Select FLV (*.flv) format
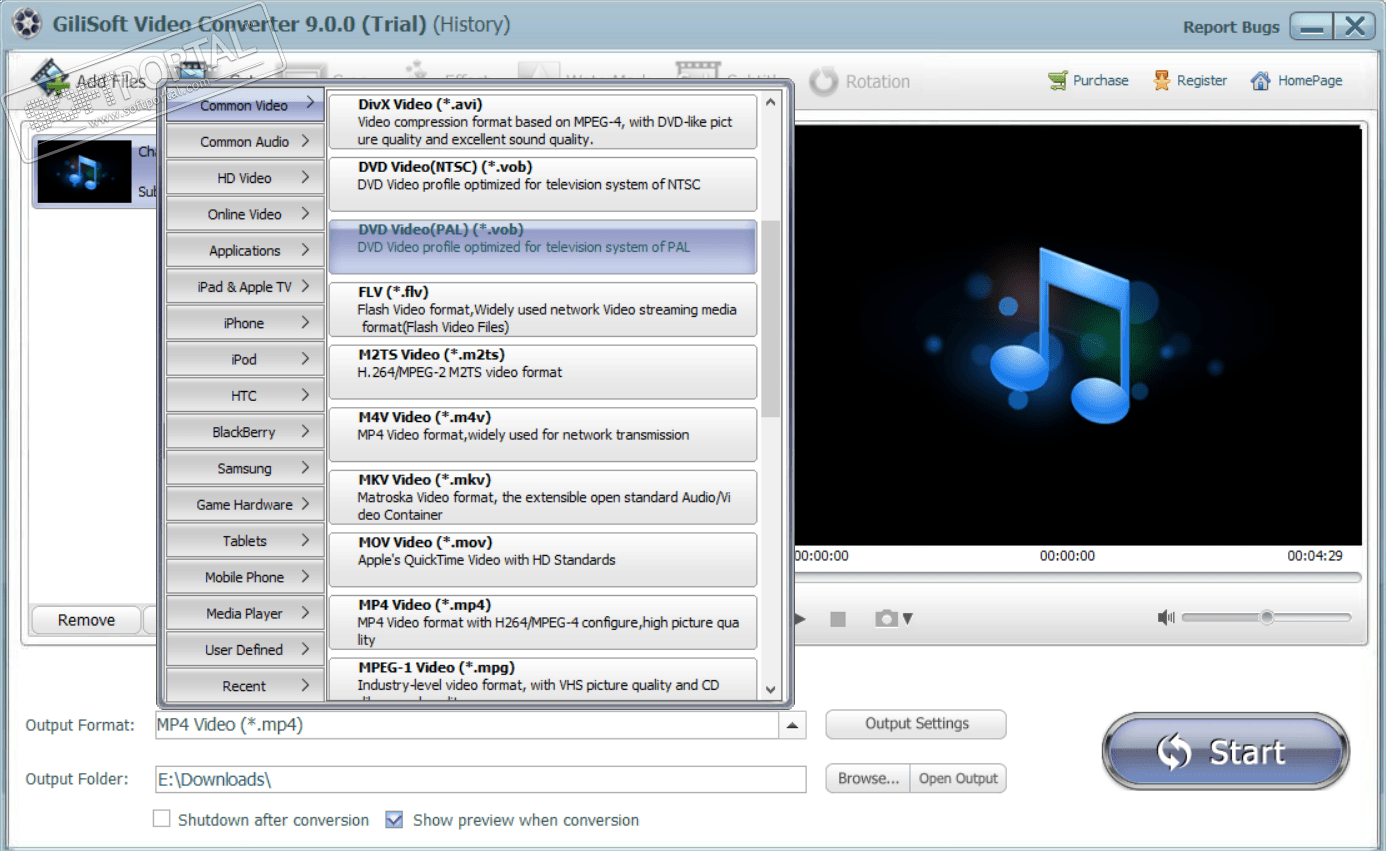This screenshot has height=851, width=1386. tap(543, 309)
